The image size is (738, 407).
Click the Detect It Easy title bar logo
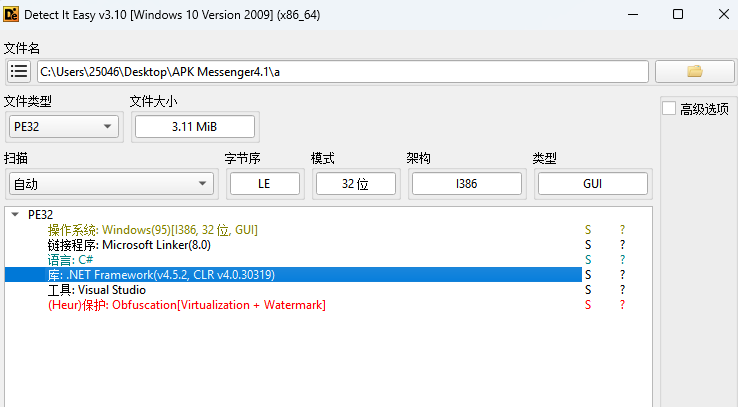click(11, 15)
